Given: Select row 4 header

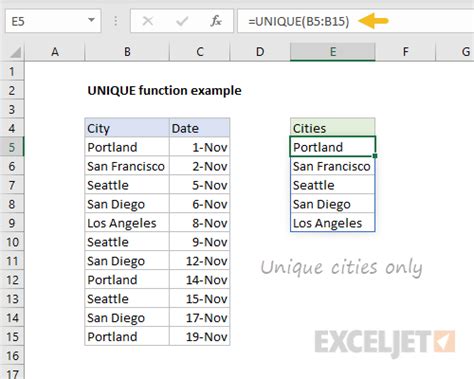Looking at the screenshot, I should [x=12, y=128].
